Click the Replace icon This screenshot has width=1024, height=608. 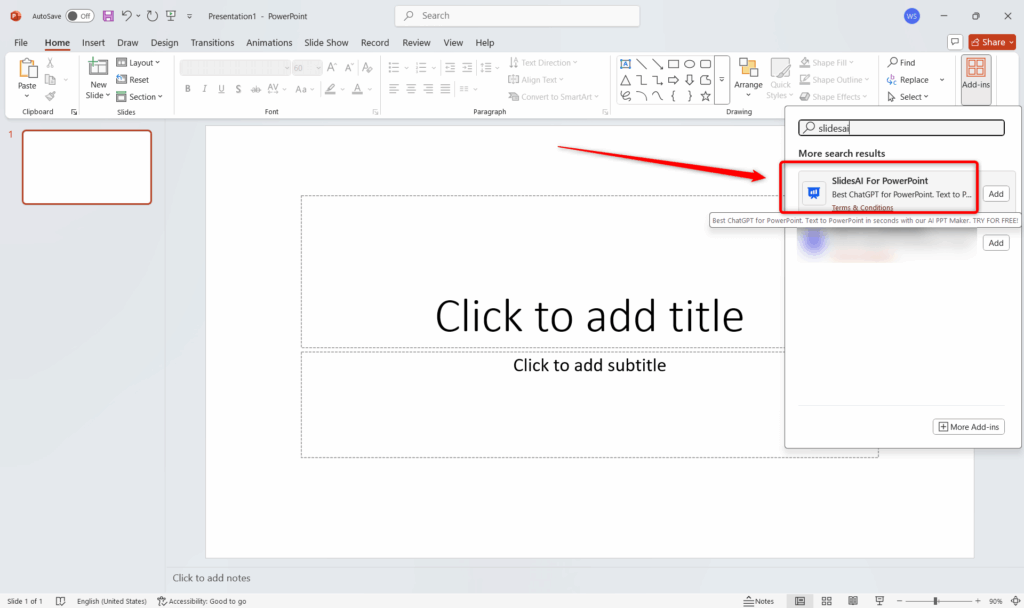pyautogui.click(x=906, y=79)
